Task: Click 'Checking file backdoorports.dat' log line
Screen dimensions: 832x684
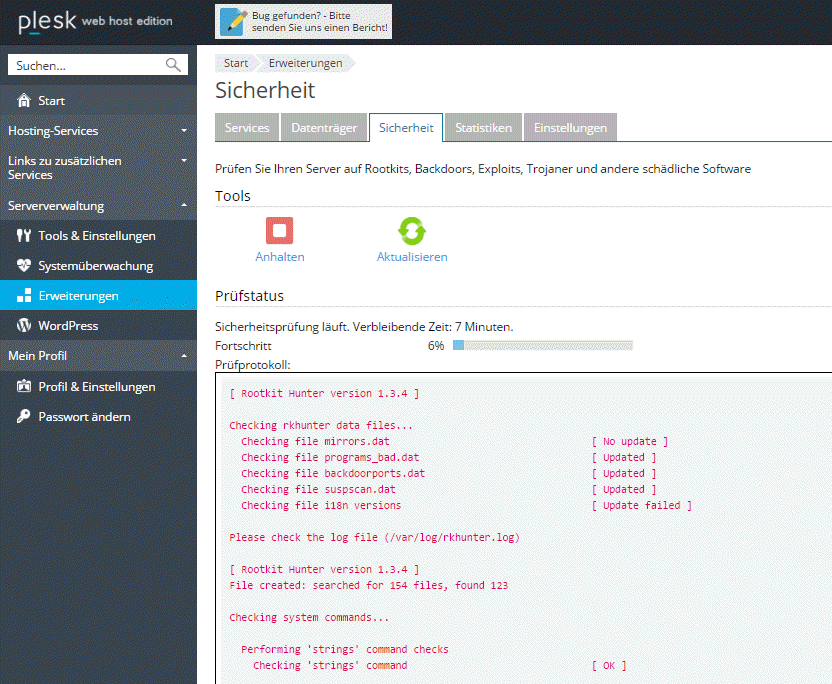Action: coord(333,473)
